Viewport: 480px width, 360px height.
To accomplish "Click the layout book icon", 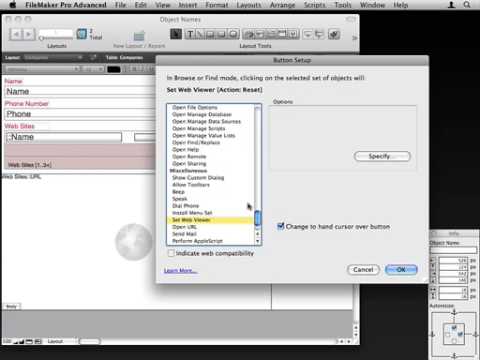I will 81,34.
